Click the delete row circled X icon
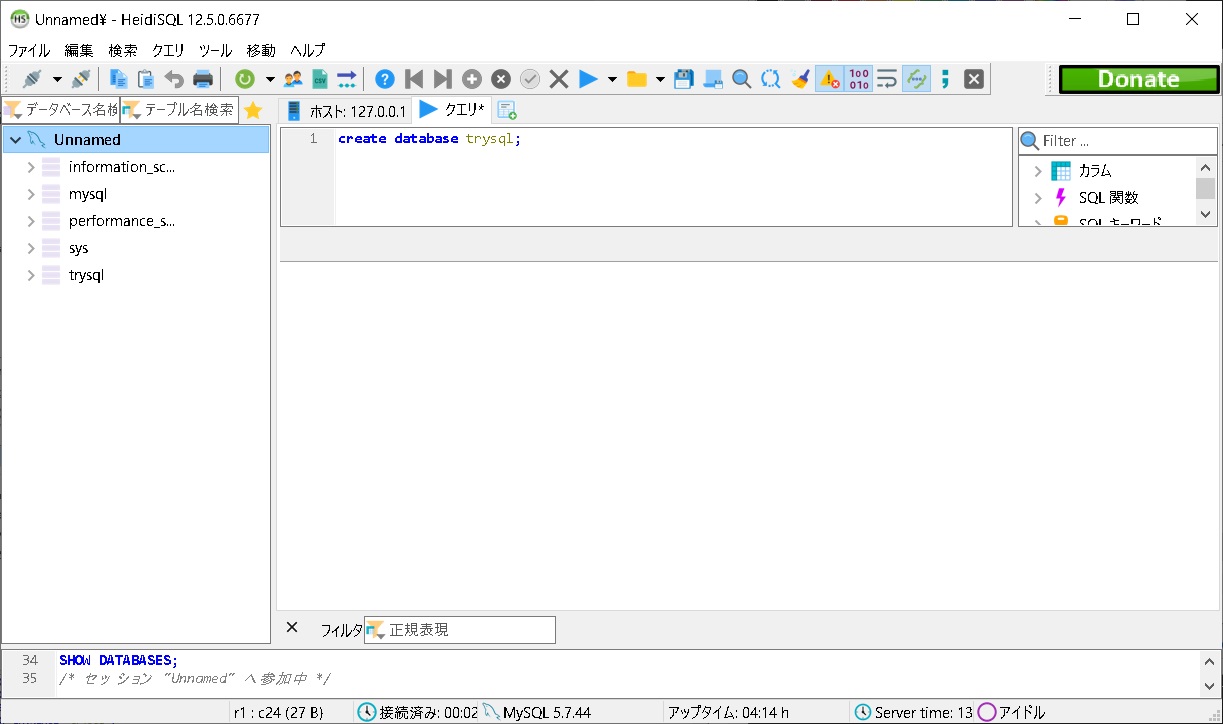The width and height of the screenshot is (1223, 724). [501, 79]
